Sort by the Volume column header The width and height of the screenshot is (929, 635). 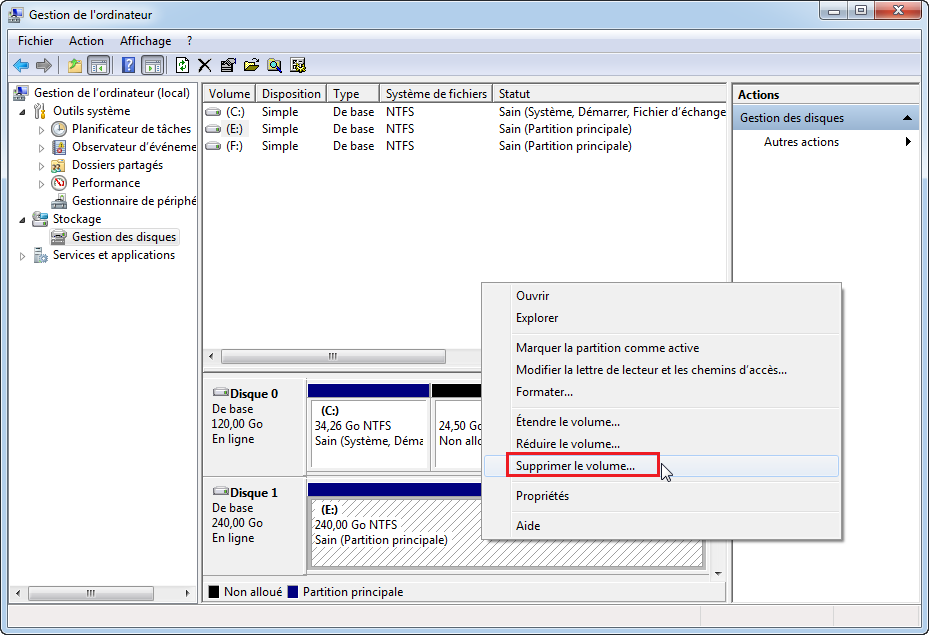(229, 94)
